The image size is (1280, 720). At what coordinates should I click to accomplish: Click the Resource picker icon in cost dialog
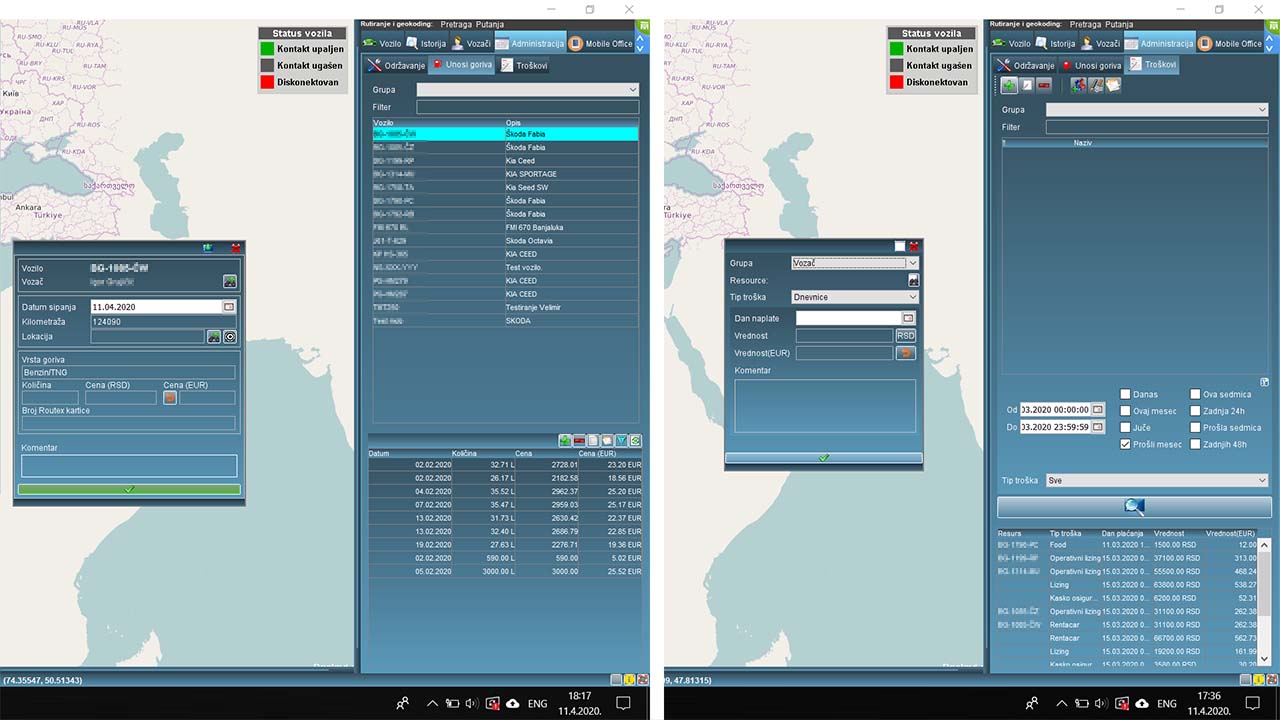click(x=912, y=281)
